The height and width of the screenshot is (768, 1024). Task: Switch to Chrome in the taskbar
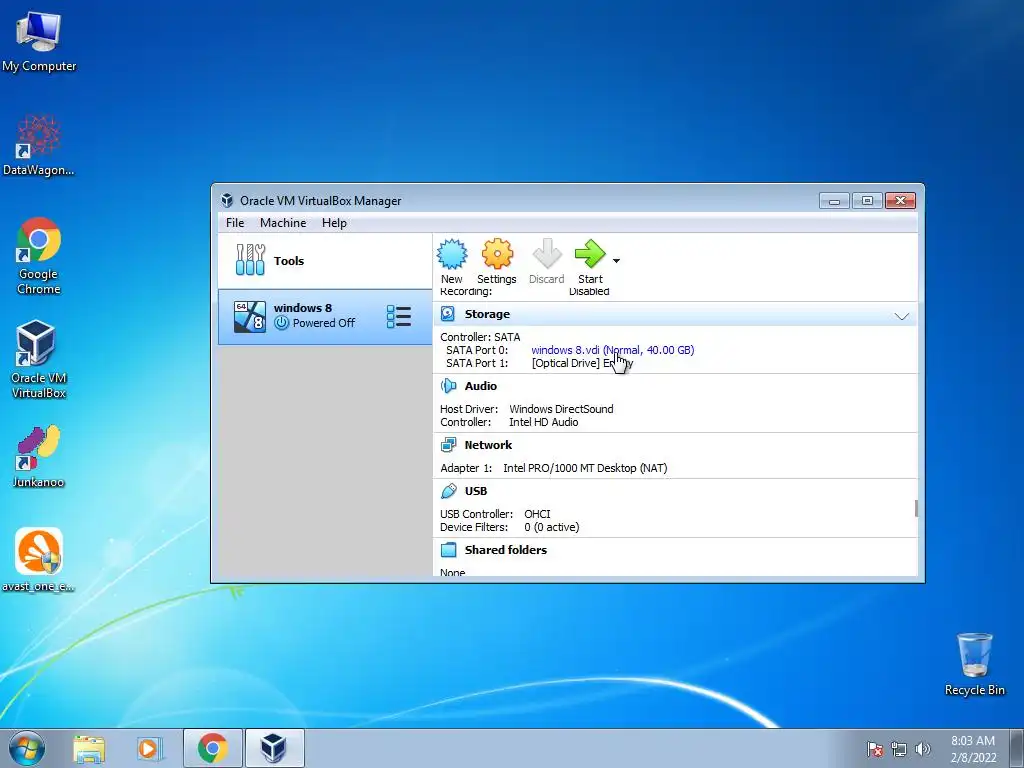[212, 748]
